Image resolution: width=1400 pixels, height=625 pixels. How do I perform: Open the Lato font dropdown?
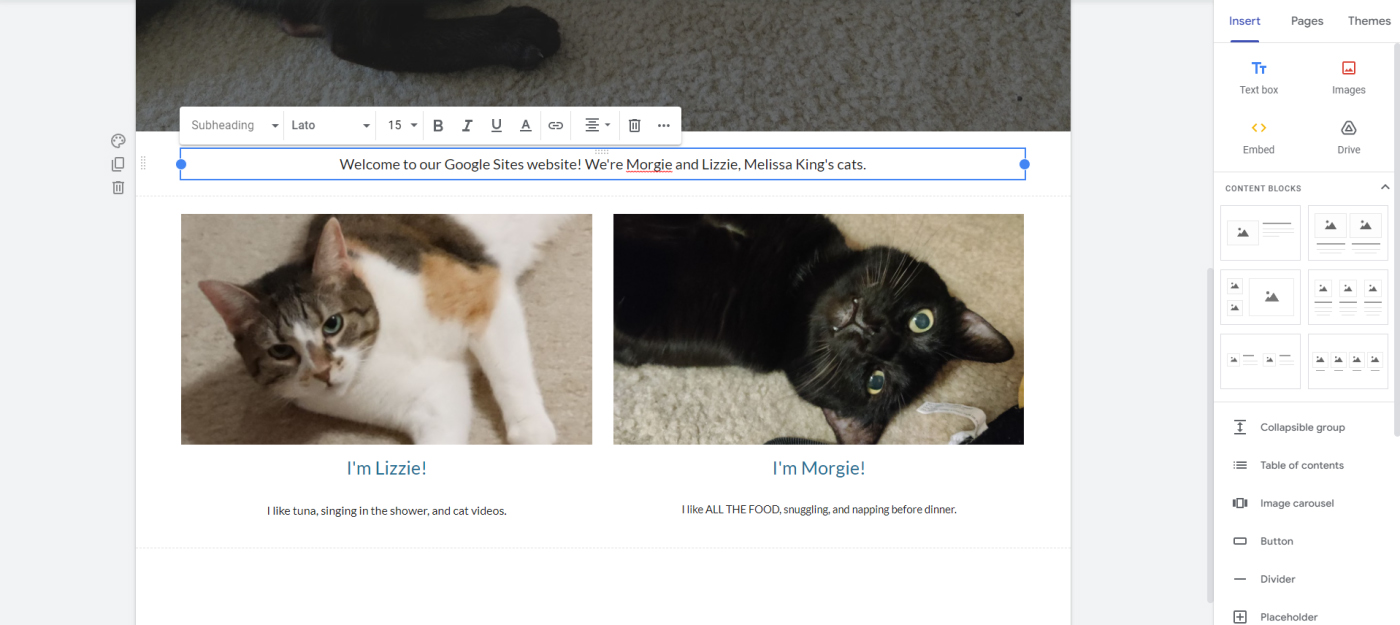coord(330,126)
